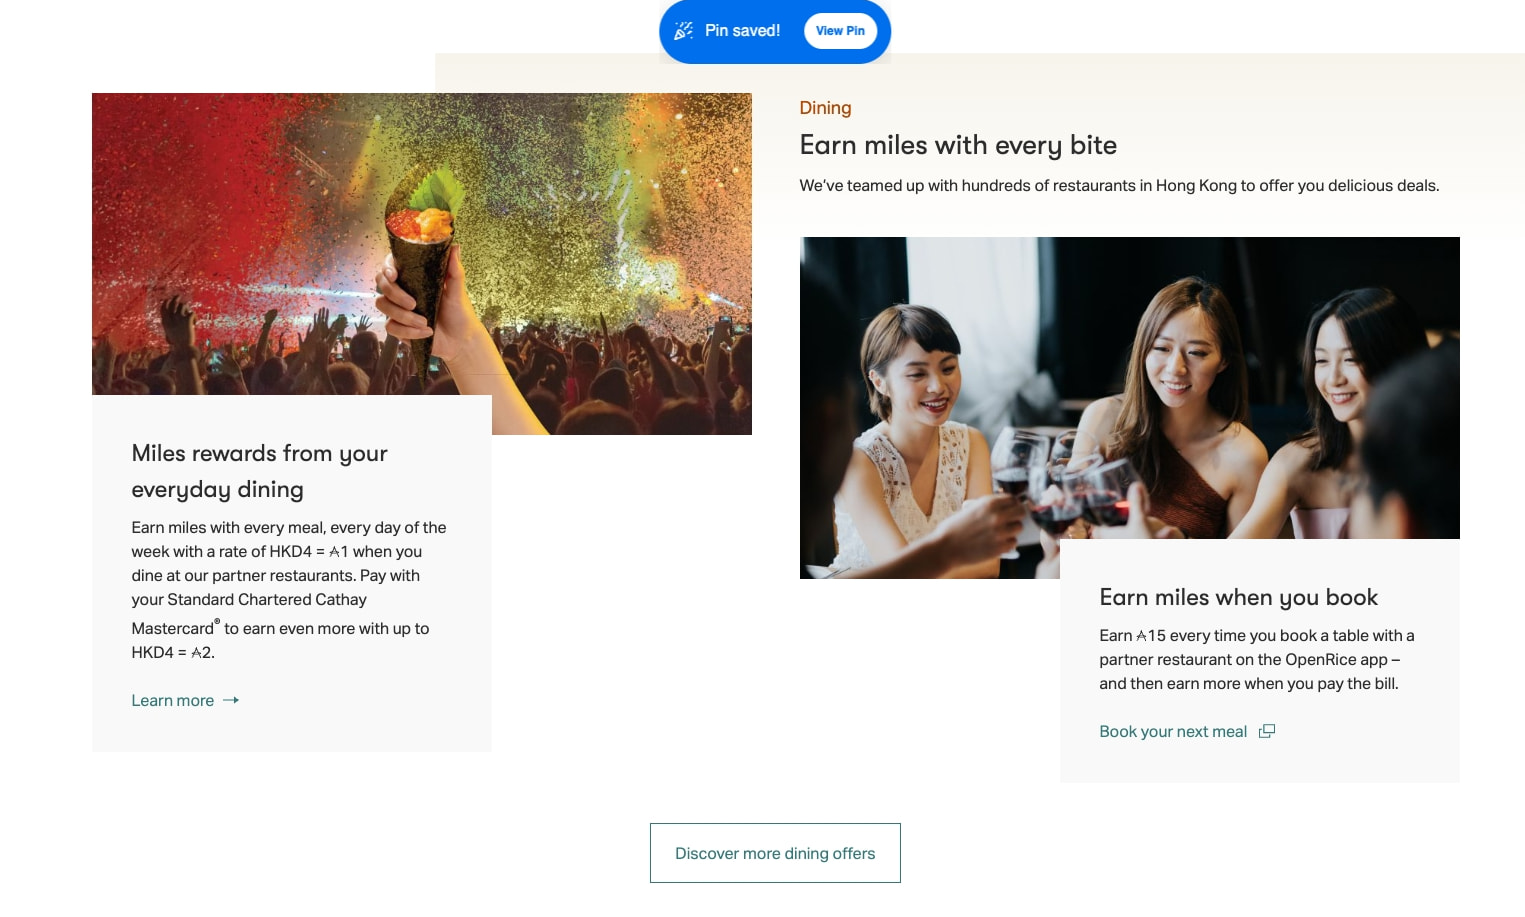Open the concert hand roll image

422,264
